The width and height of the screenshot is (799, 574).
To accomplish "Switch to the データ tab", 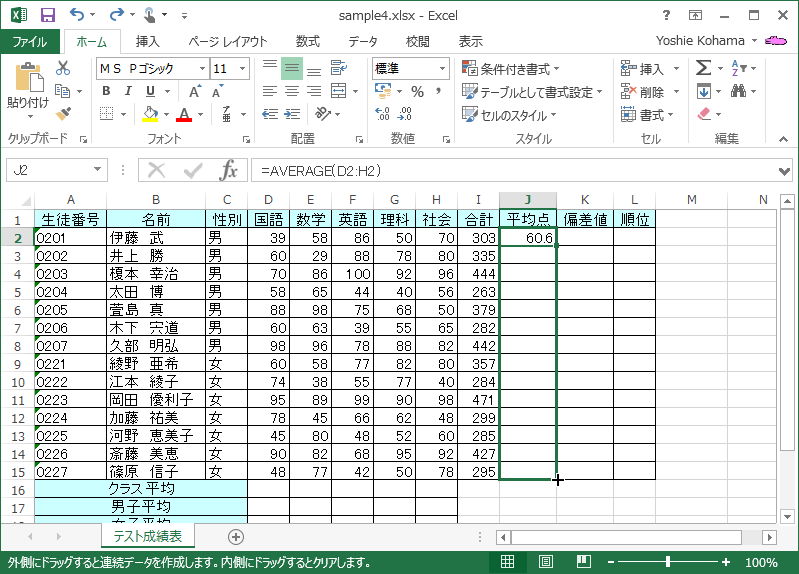I will [x=363, y=41].
